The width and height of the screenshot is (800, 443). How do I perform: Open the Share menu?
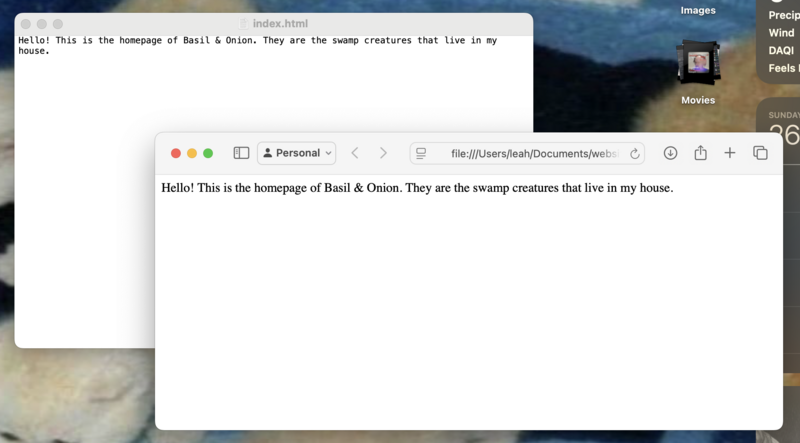tap(700, 153)
